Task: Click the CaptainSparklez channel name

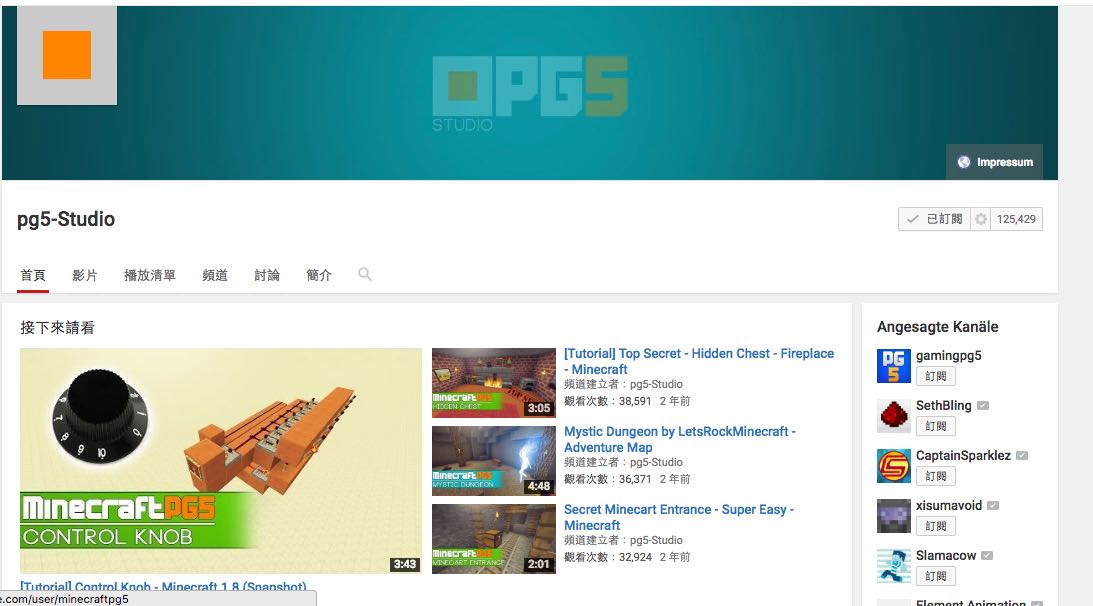Action: pos(963,455)
